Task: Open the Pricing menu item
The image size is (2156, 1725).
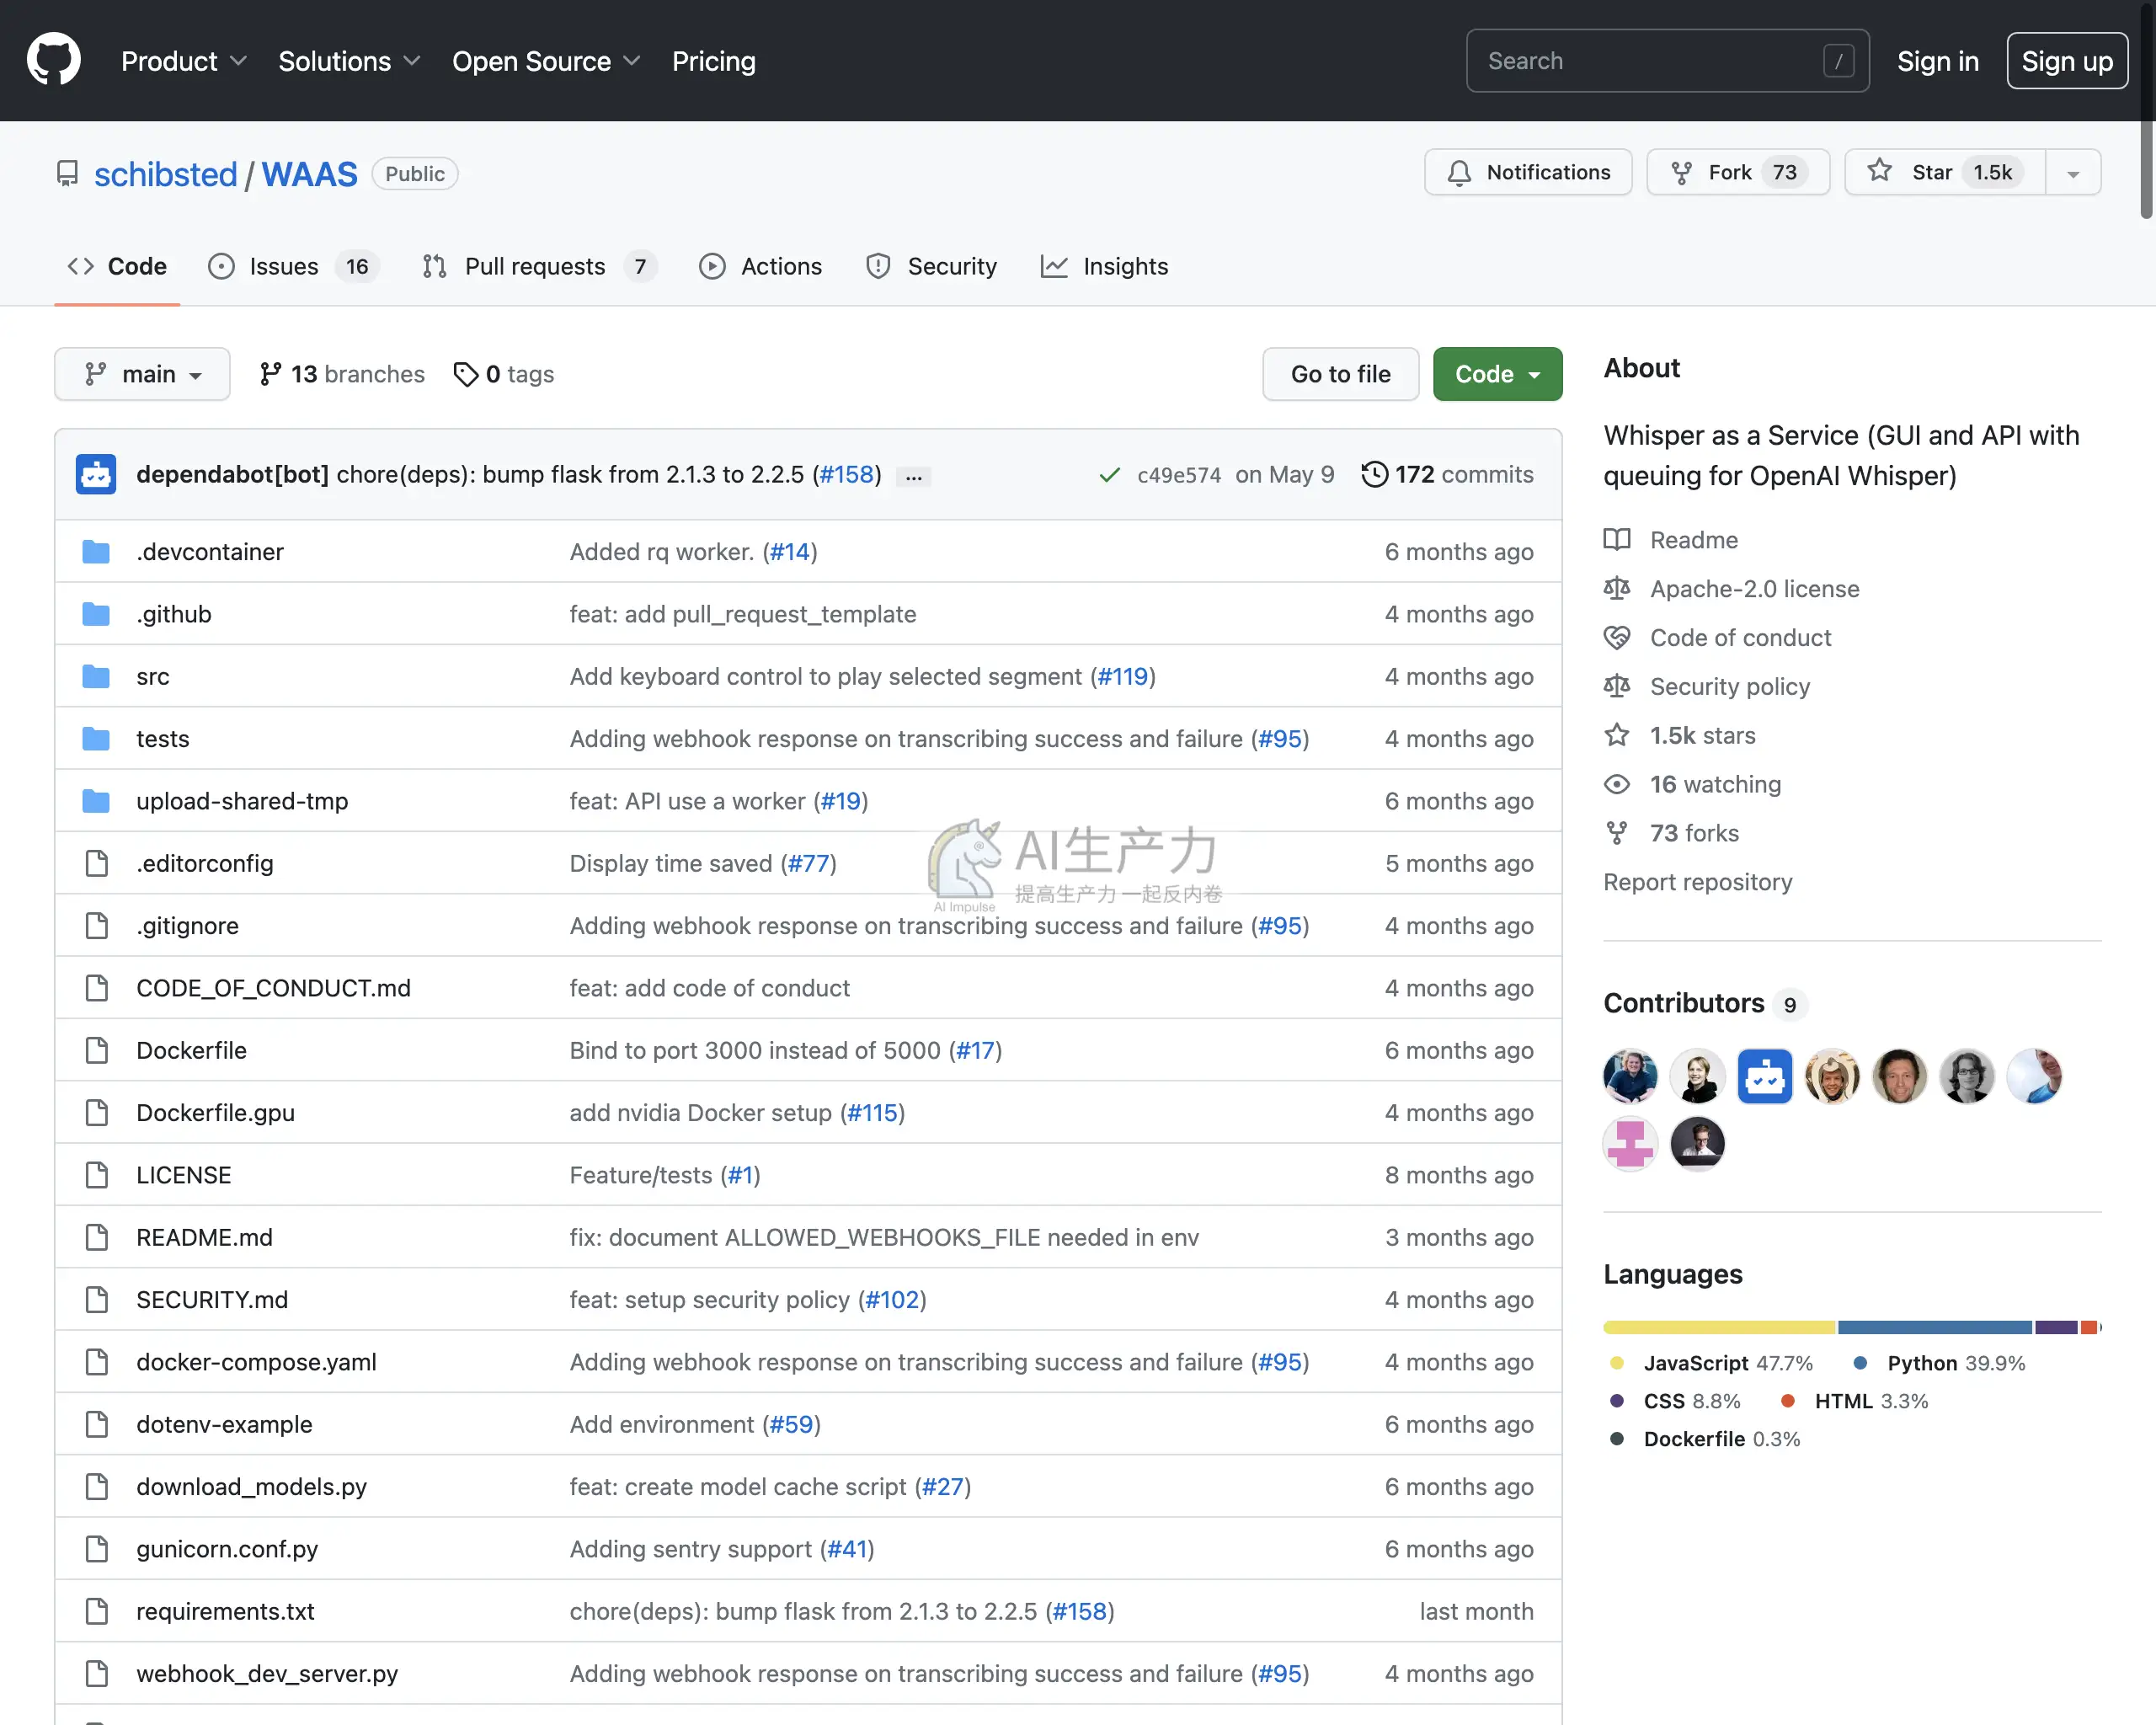Action: pyautogui.click(x=713, y=61)
